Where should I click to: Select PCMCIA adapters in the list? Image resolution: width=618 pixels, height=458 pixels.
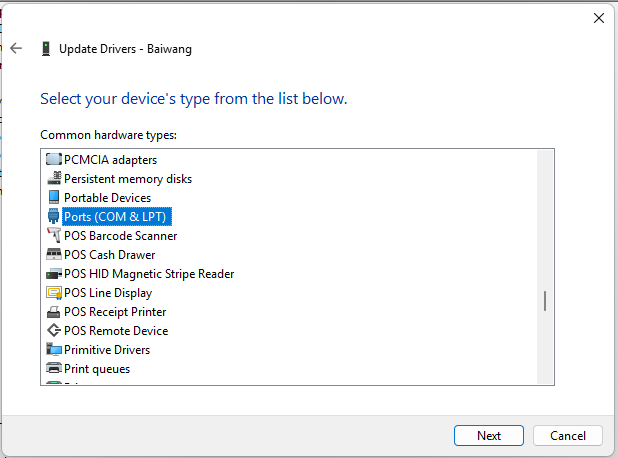[x=110, y=160]
